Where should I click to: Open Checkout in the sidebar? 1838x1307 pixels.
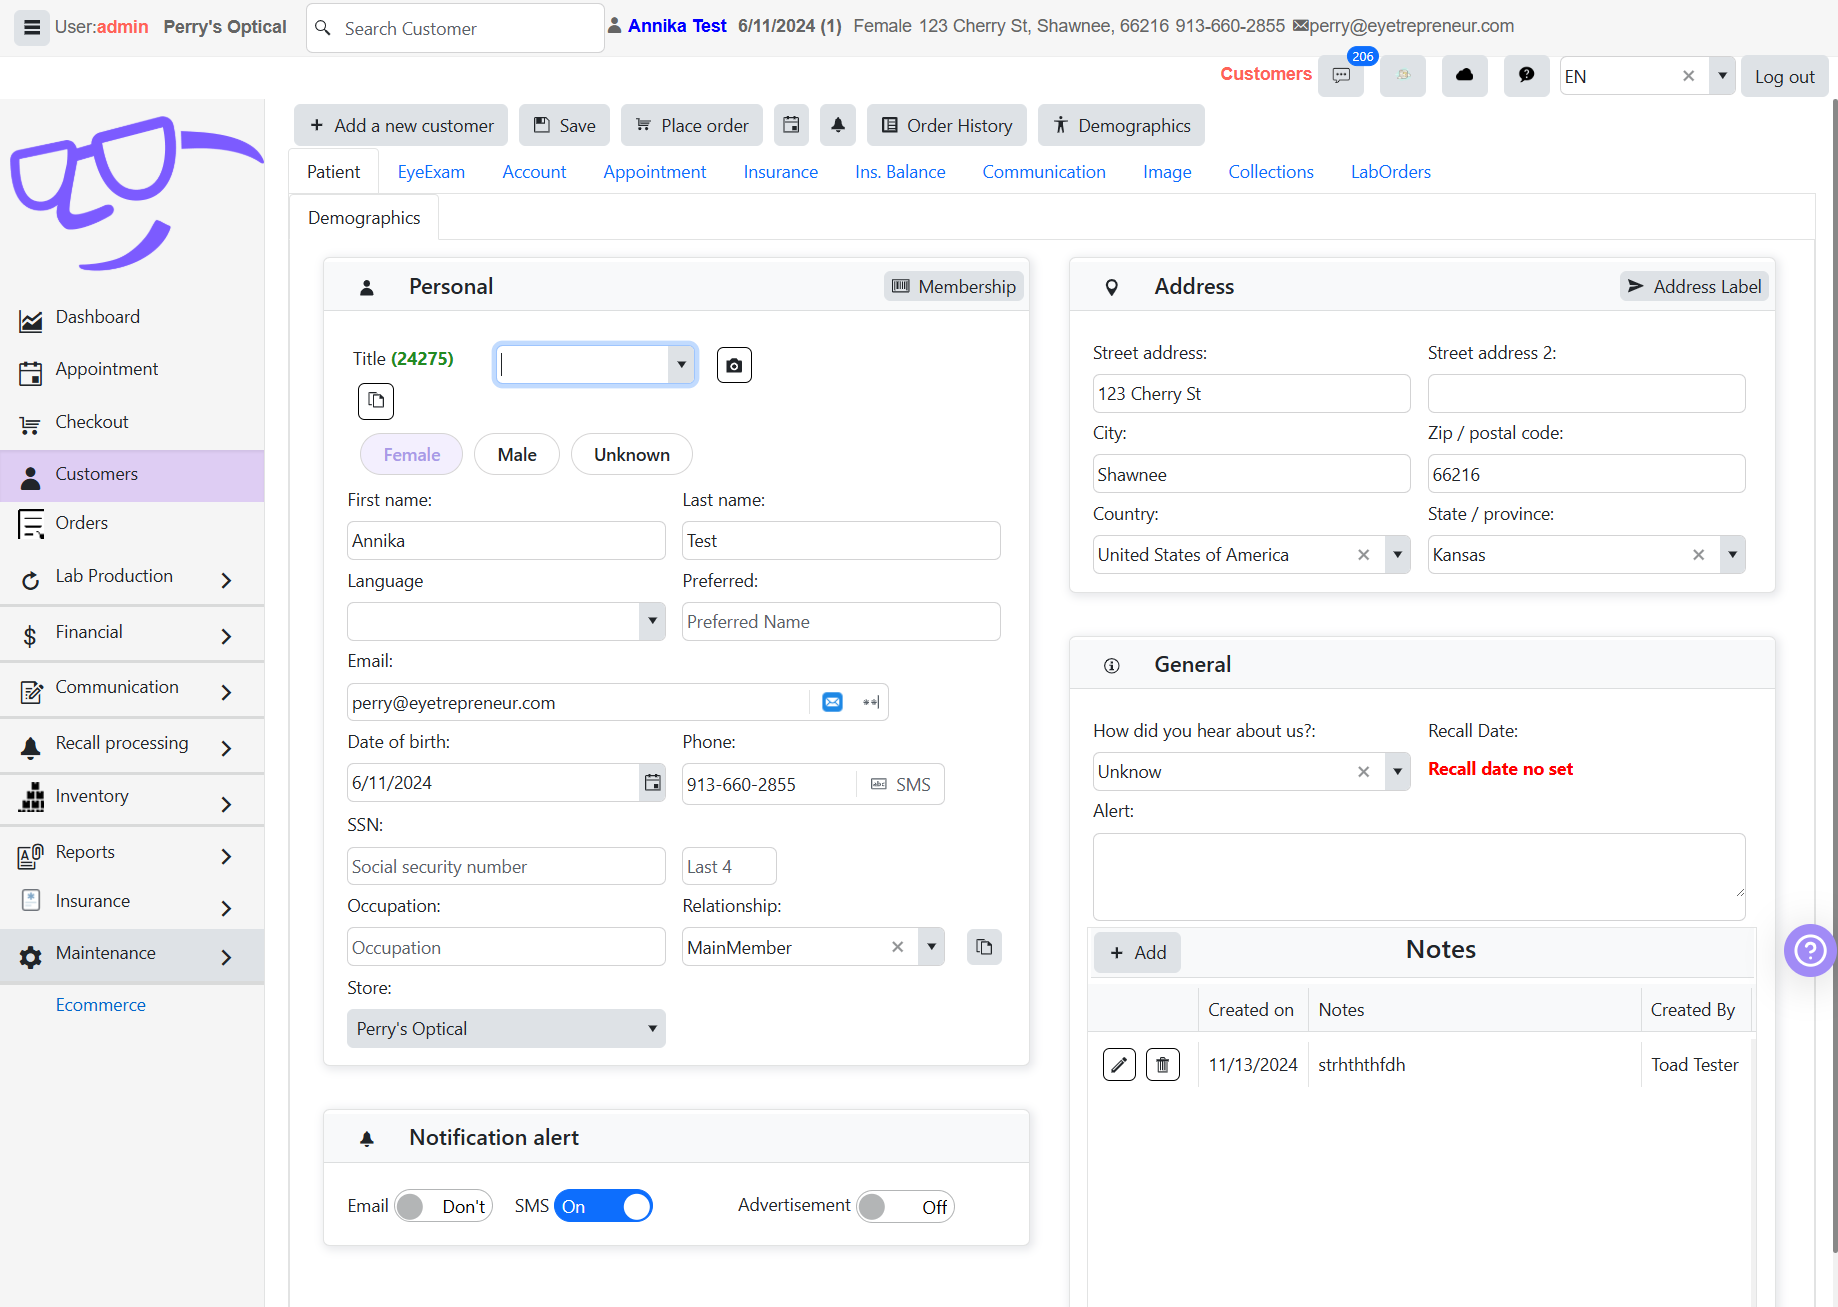tap(91, 422)
